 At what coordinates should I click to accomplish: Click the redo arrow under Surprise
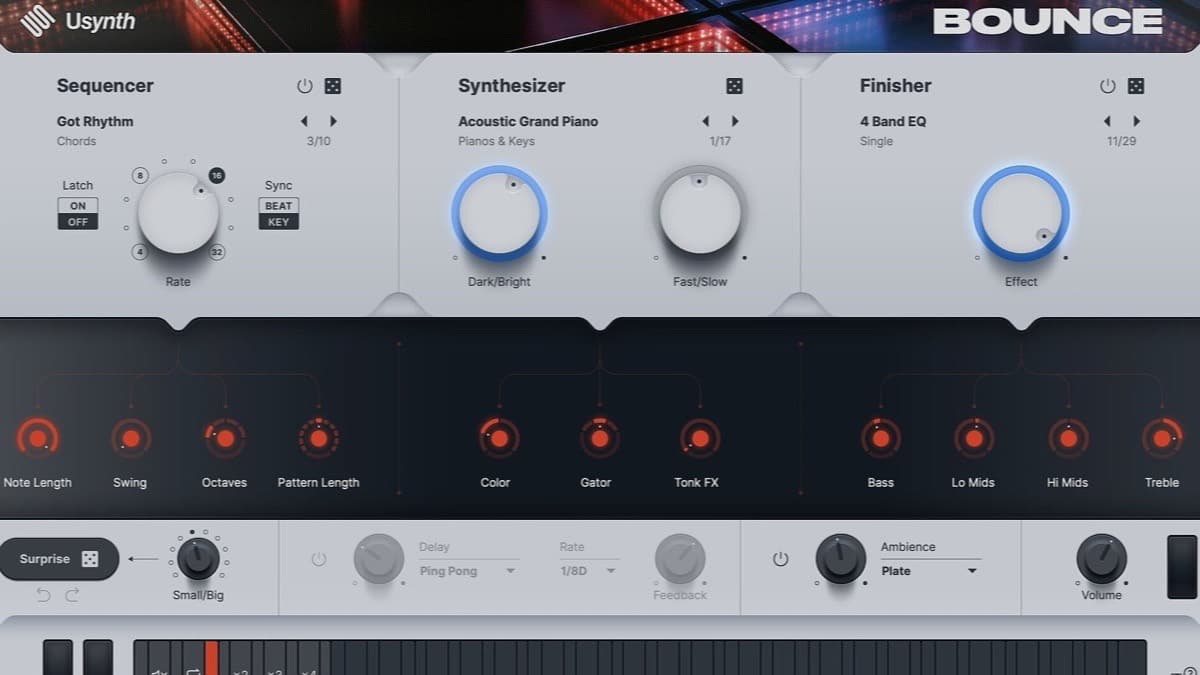click(72, 595)
